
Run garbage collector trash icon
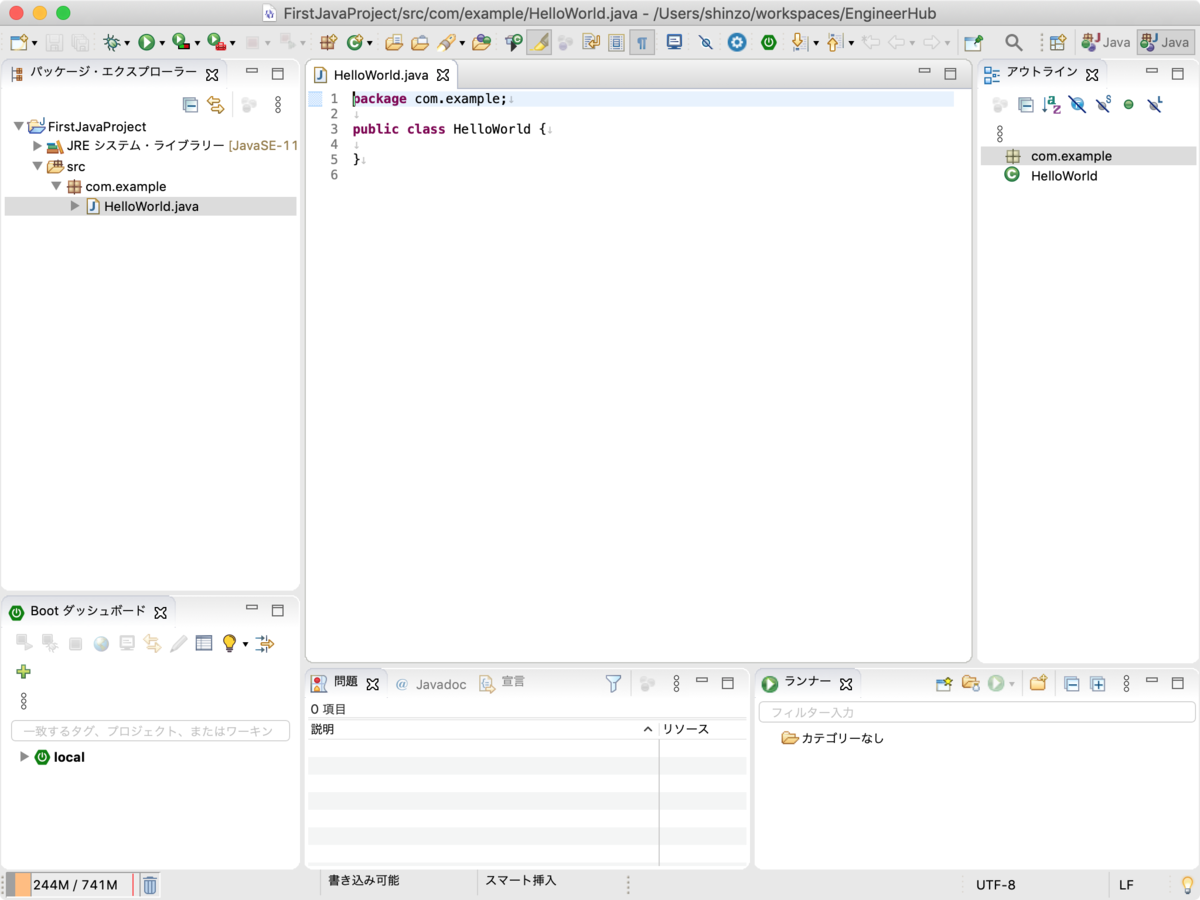click(x=149, y=885)
